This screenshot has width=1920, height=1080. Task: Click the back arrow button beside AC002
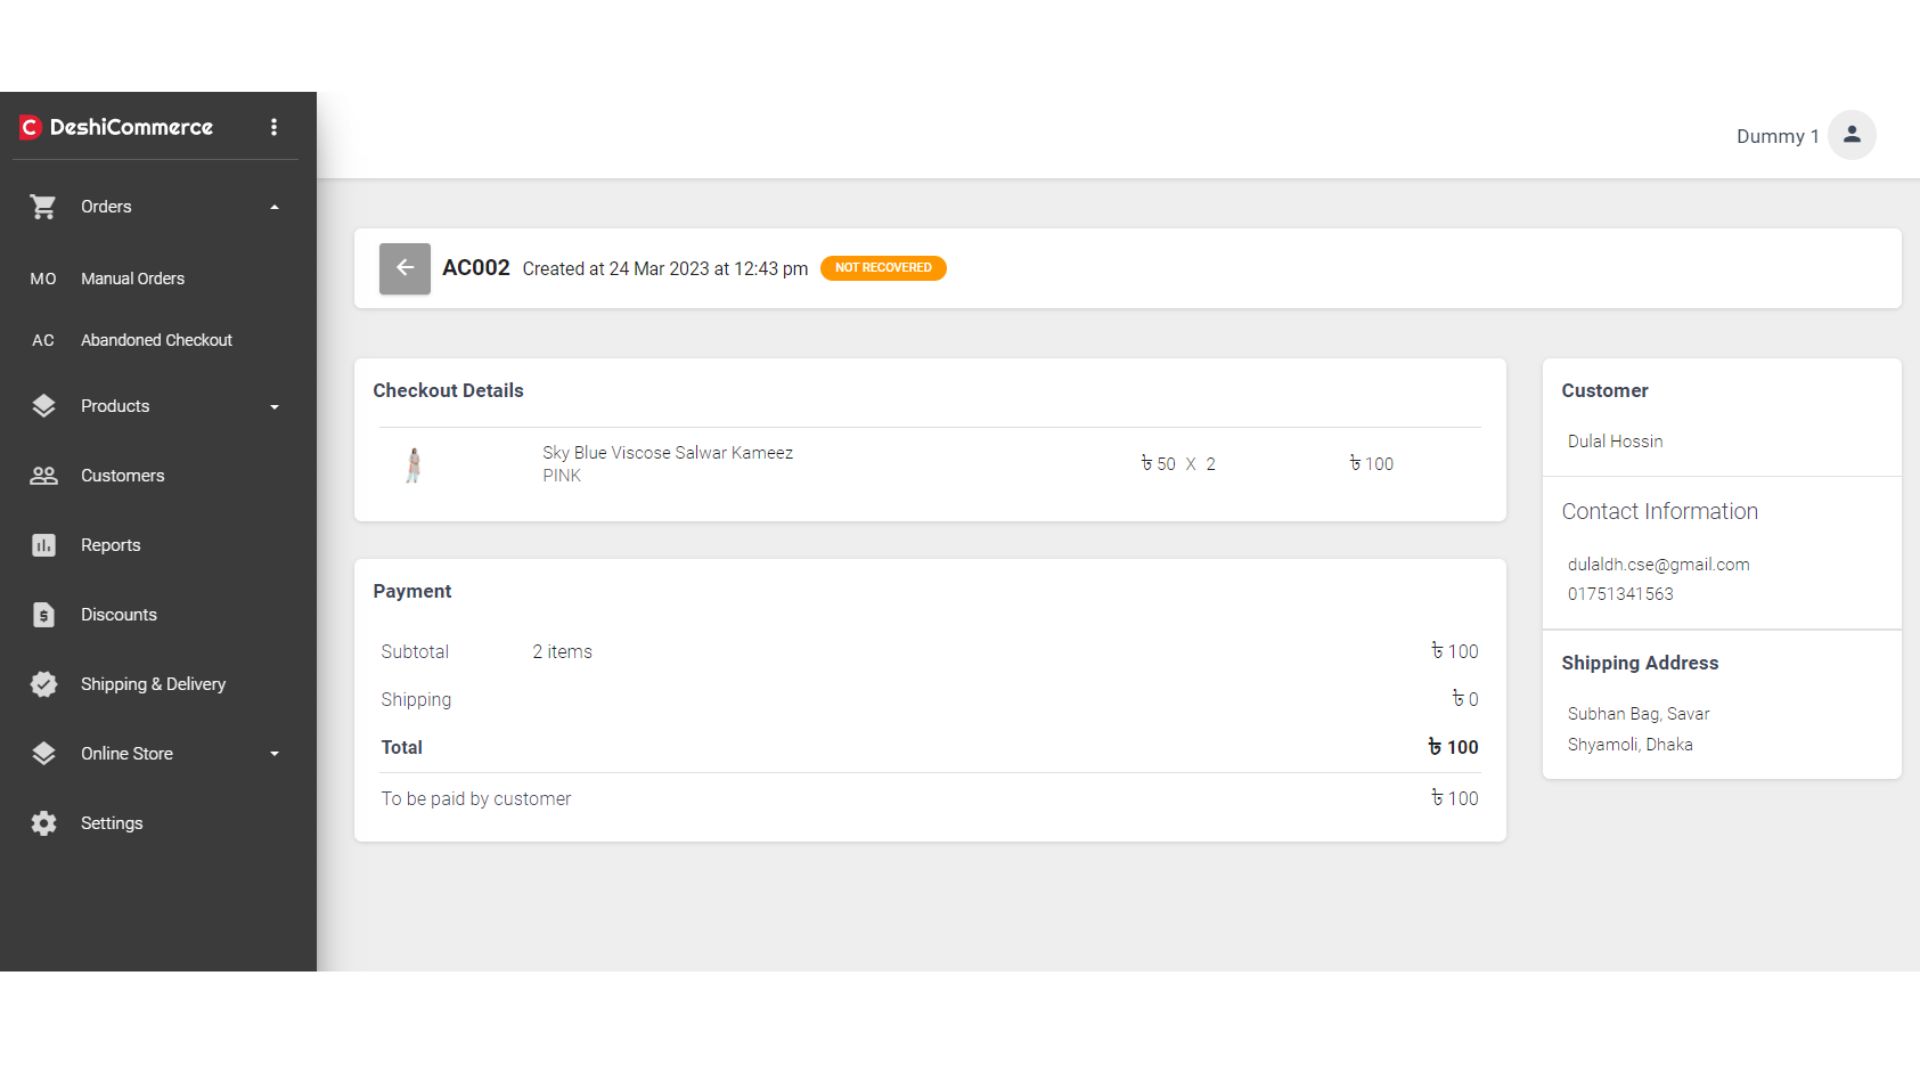404,268
